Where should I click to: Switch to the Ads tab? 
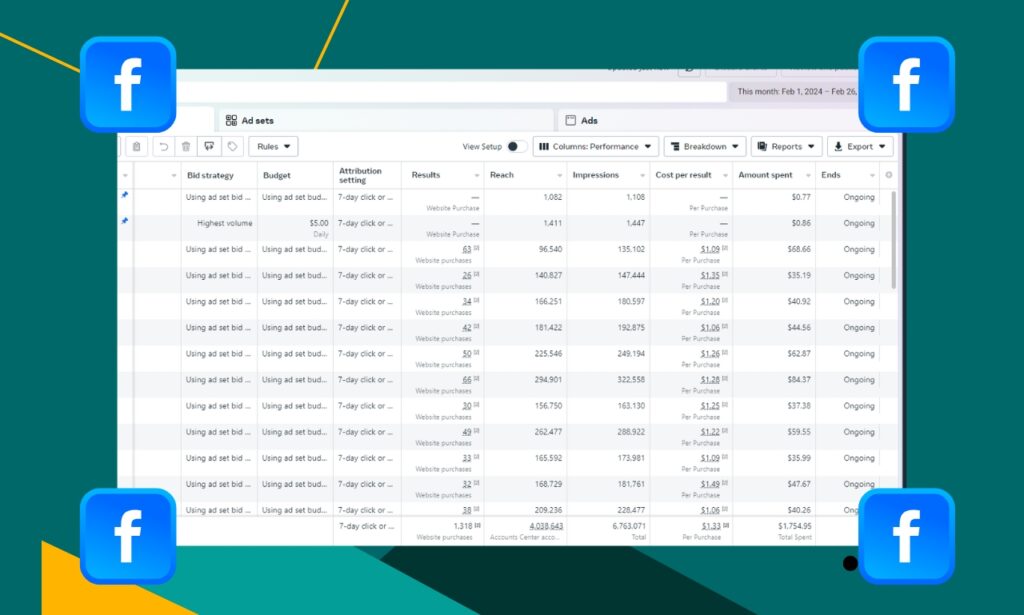point(589,121)
